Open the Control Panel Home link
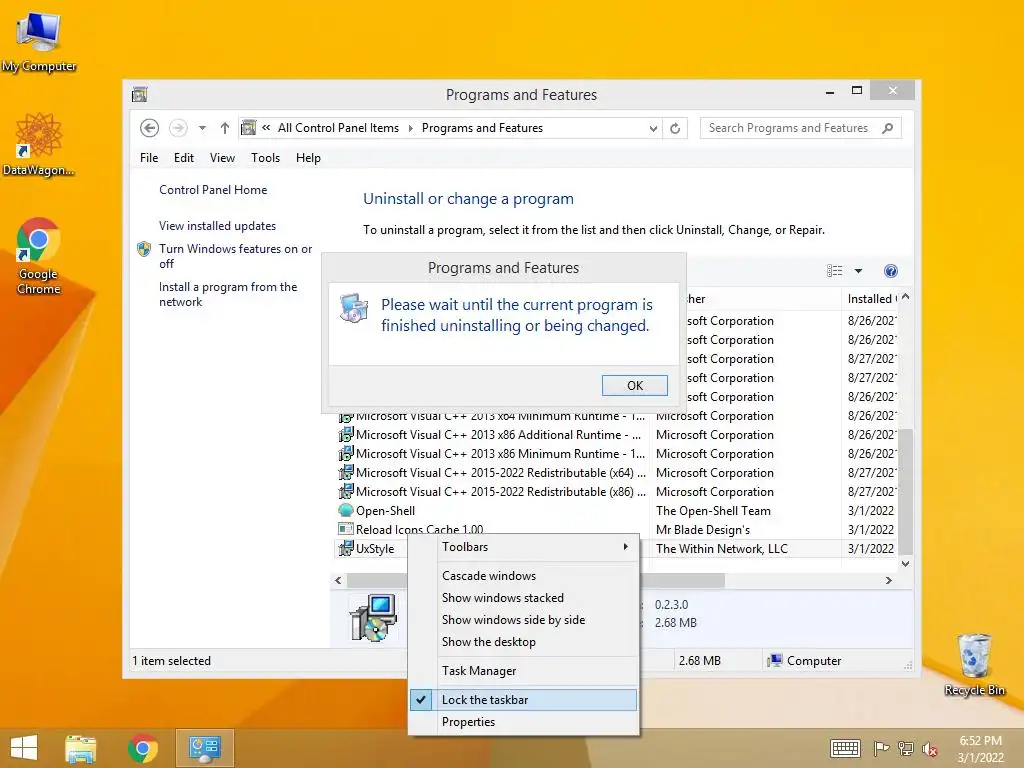The width and height of the screenshot is (1024, 768). 213,190
